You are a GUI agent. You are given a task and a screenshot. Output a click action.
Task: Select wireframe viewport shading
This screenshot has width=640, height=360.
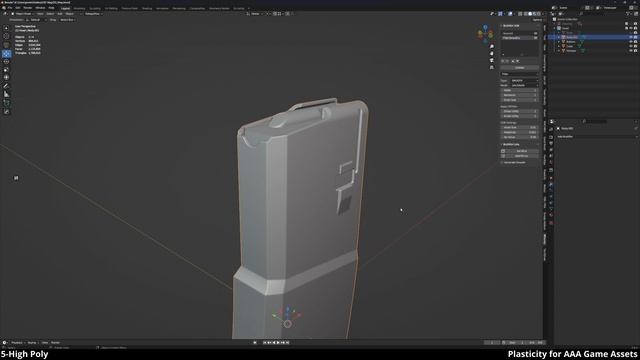525,14
